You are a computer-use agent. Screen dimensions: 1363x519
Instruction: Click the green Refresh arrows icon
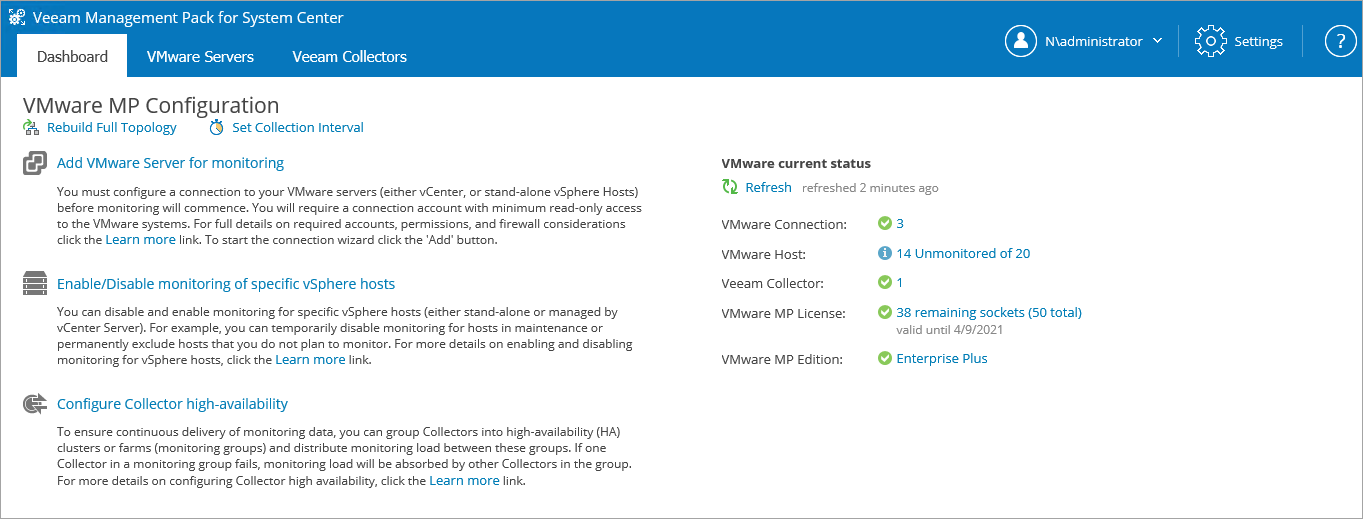[x=730, y=187]
